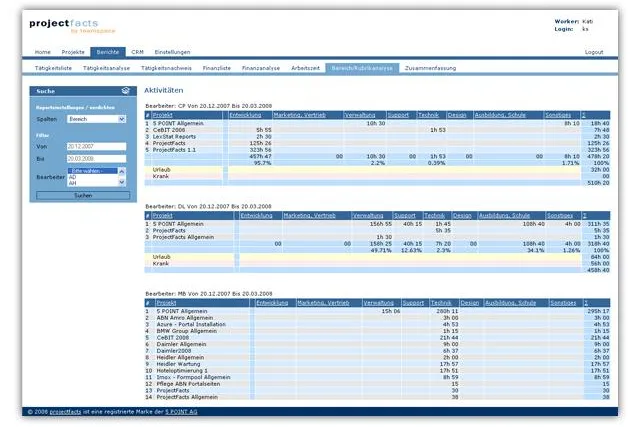This screenshot has width=640, height=427.
Task: Sort the DL table by Verwaltung
Action: coord(368,216)
